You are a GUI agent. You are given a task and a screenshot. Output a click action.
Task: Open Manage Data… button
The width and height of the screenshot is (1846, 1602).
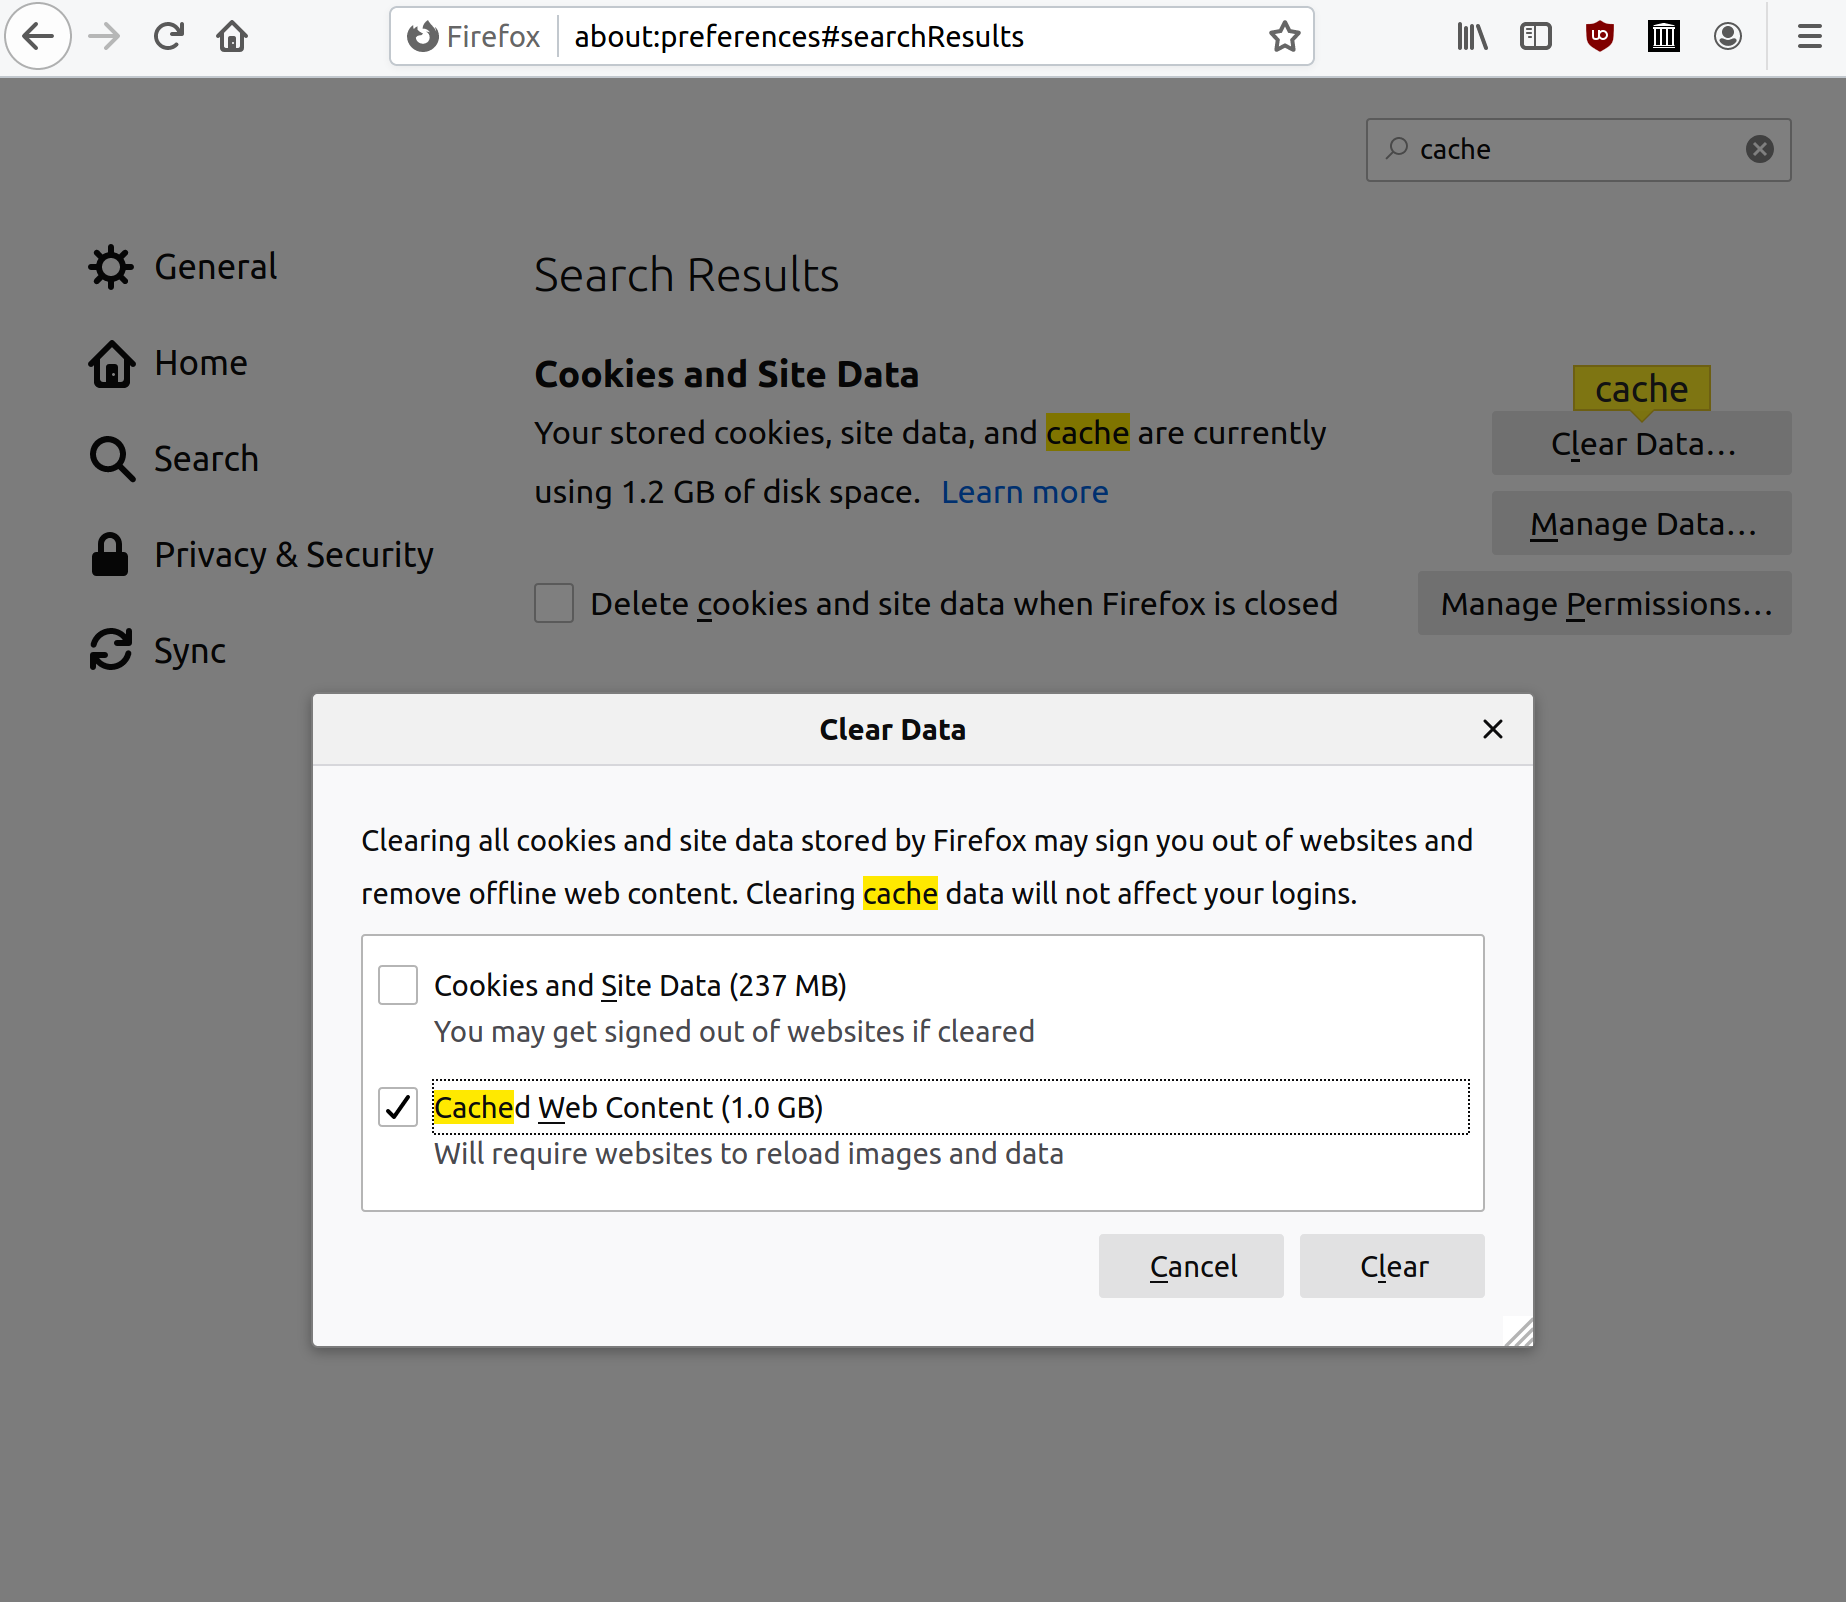click(x=1641, y=523)
